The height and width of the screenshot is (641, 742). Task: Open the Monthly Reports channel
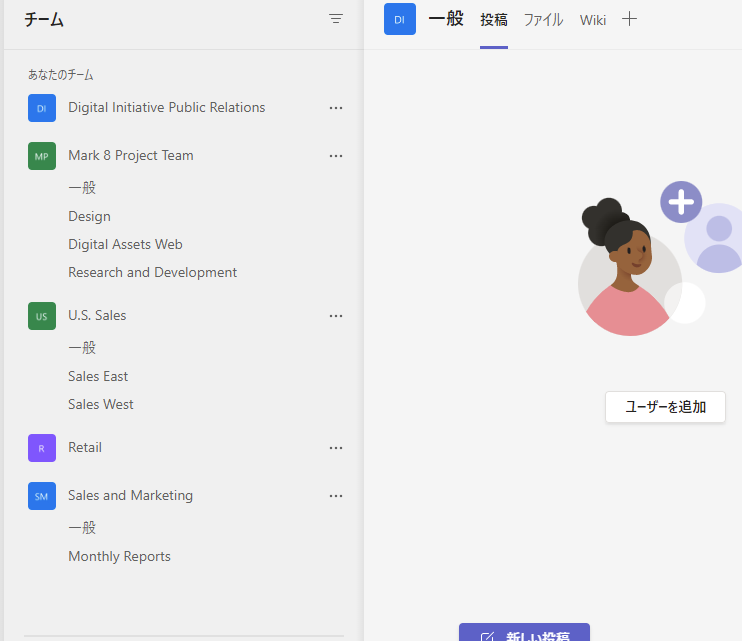[x=119, y=556]
